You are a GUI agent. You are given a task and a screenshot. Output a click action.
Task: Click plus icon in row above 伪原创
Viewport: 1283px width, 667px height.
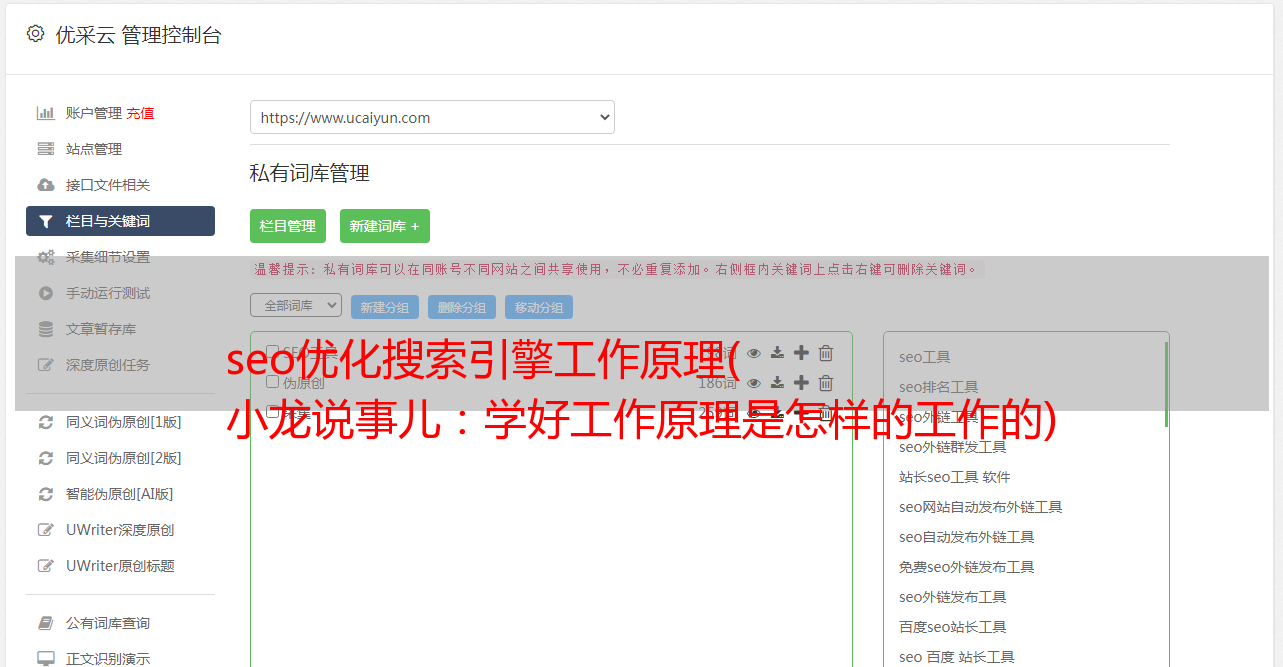(801, 352)
